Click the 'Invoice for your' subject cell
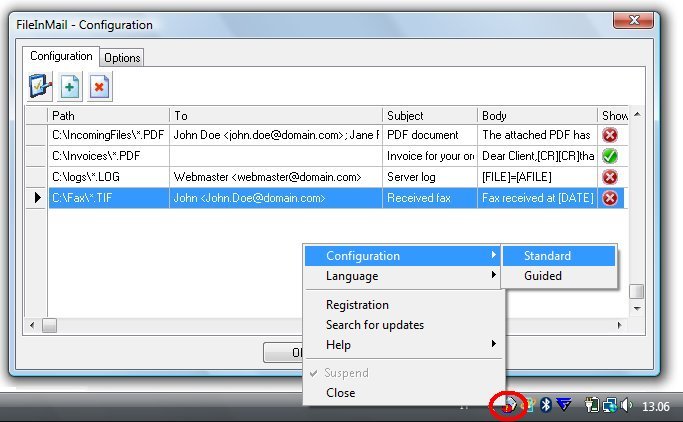Viewport: 683px width, 422px height. pyautogui.click(x=430, y=156)
